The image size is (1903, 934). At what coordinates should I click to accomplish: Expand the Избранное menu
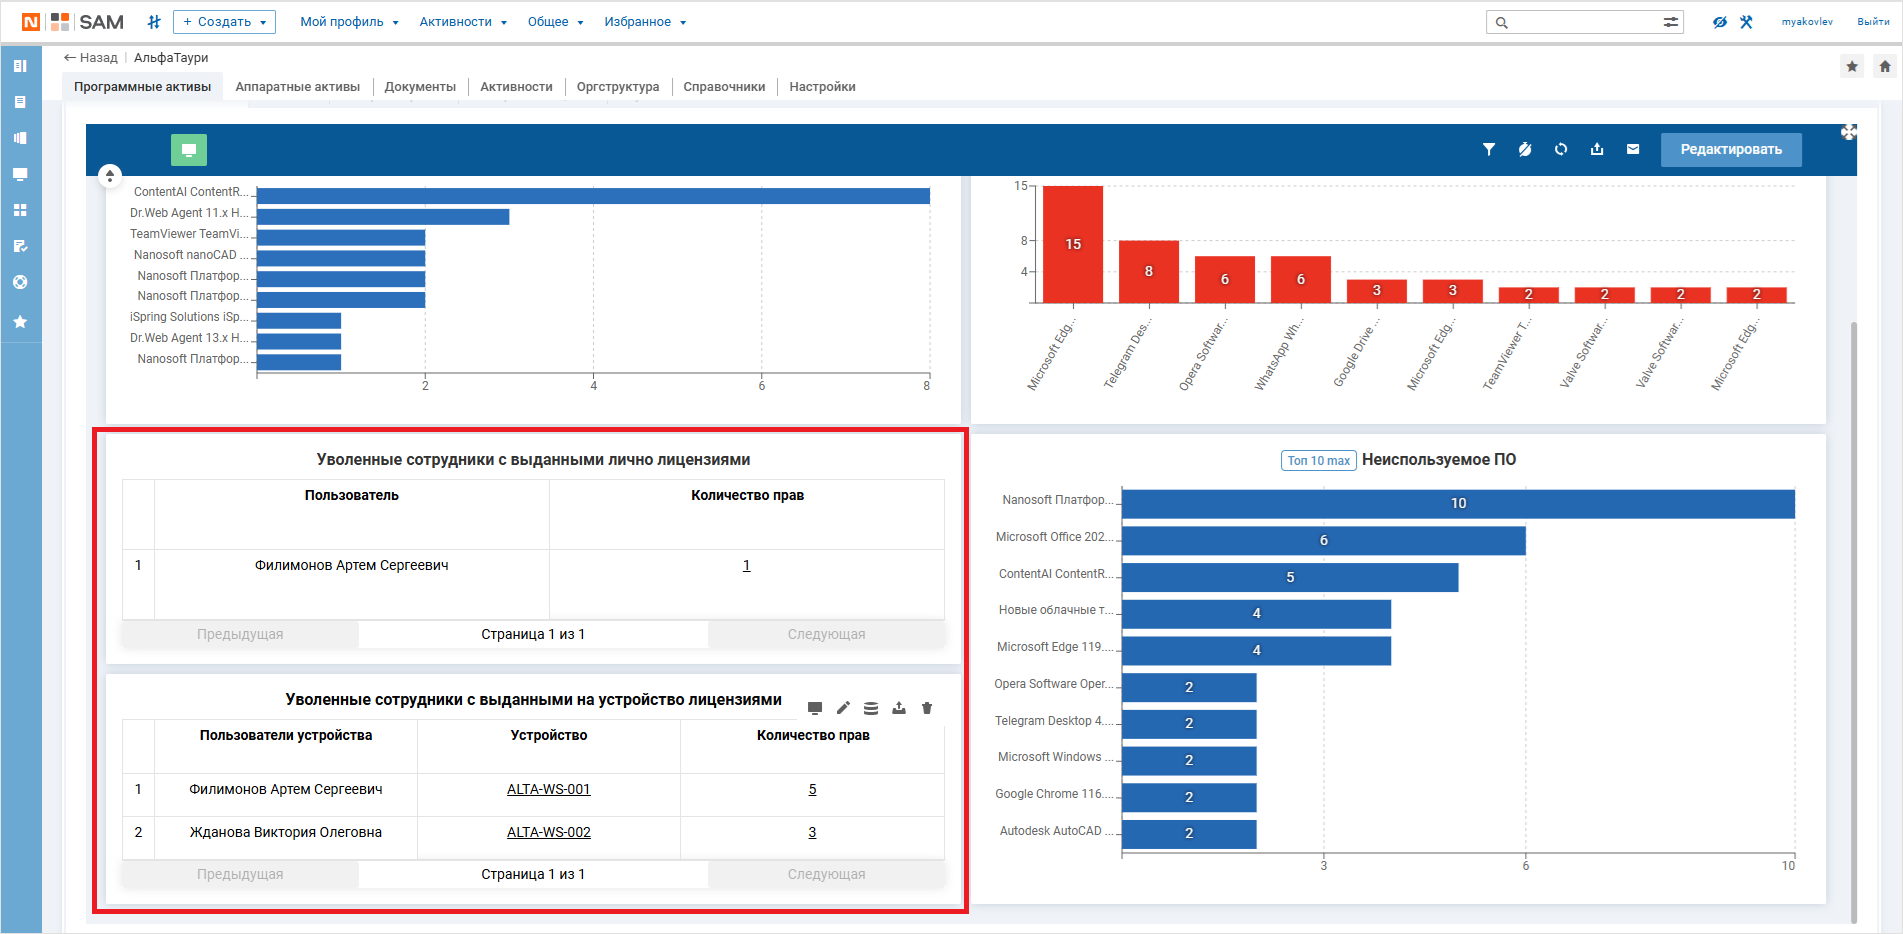(645, 22)
